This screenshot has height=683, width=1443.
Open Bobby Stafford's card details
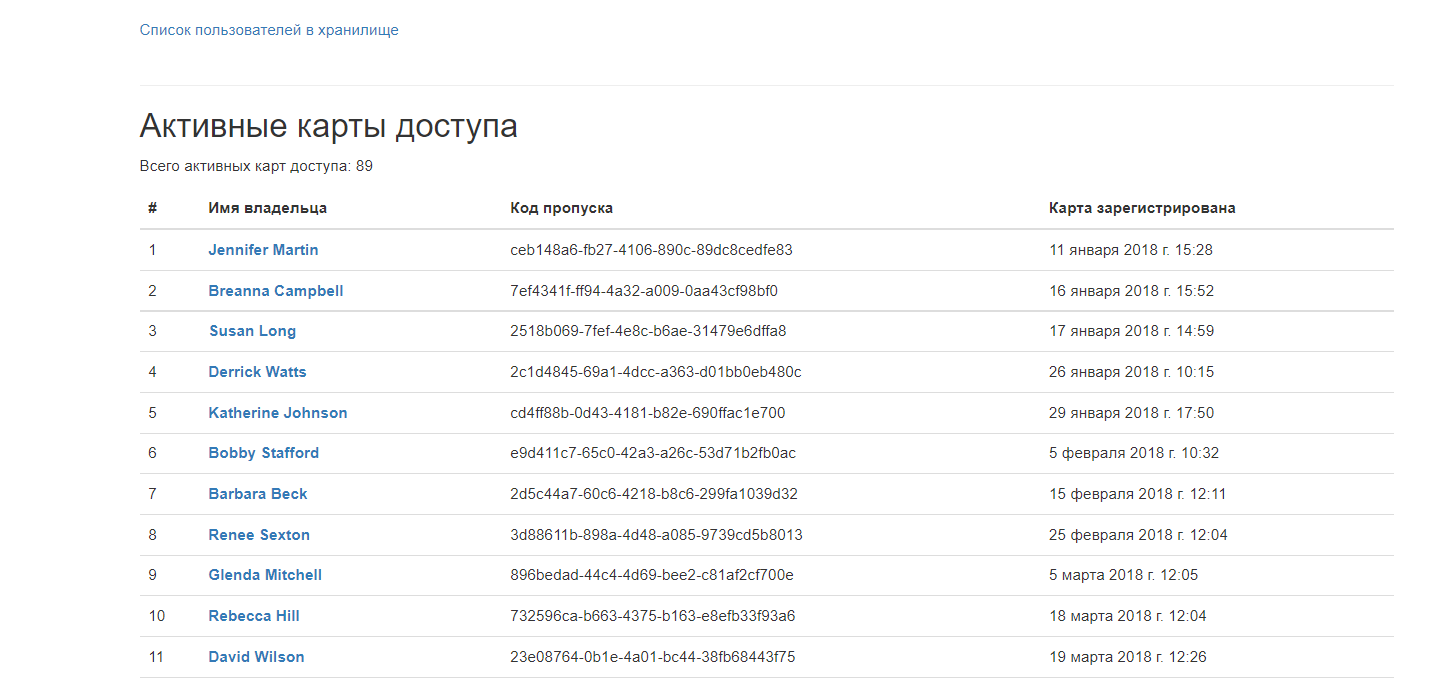pos(263,452)
